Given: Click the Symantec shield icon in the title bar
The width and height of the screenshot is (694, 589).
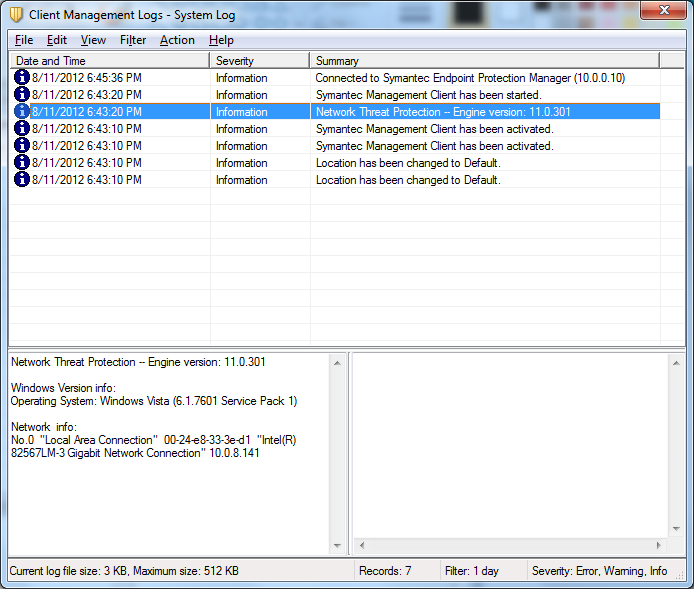Looking at the screenshot, I should [16, 14].
